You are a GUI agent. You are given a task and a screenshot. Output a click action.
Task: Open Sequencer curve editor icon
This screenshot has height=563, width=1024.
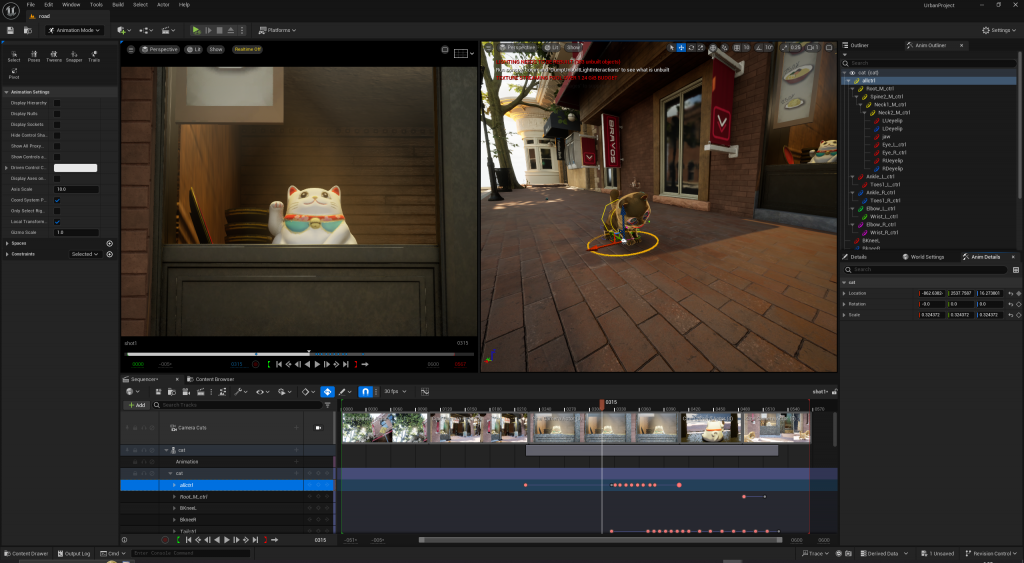click(x=424, y=392)
